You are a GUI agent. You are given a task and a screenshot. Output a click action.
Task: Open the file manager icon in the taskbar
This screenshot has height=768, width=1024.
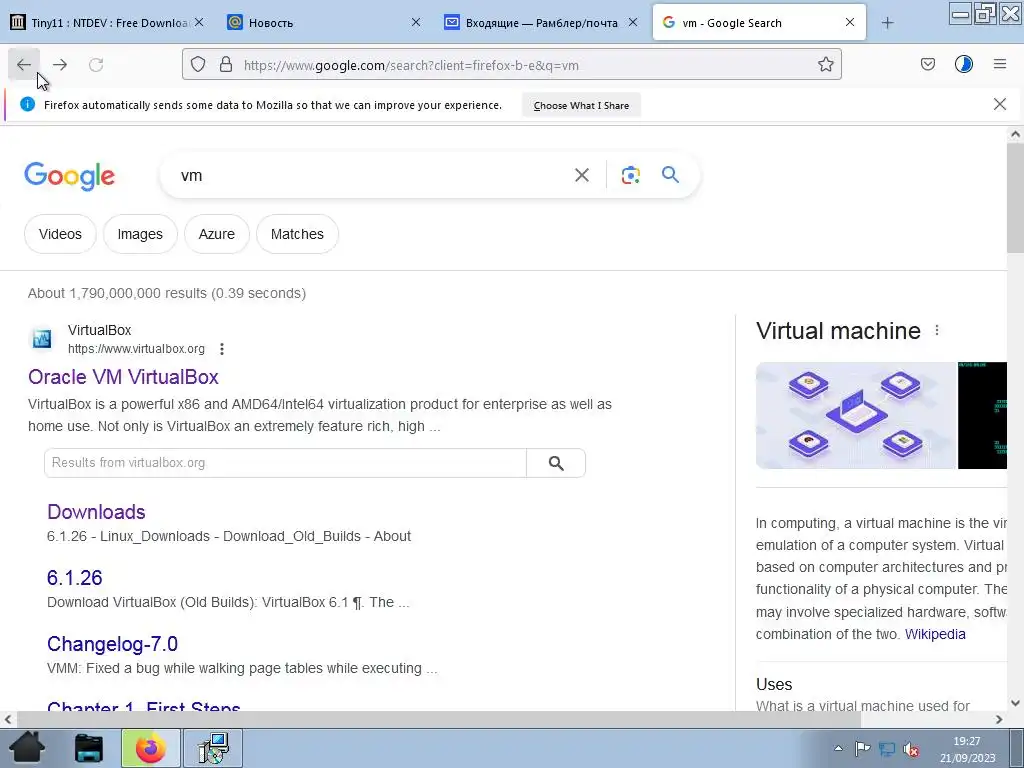89,748
